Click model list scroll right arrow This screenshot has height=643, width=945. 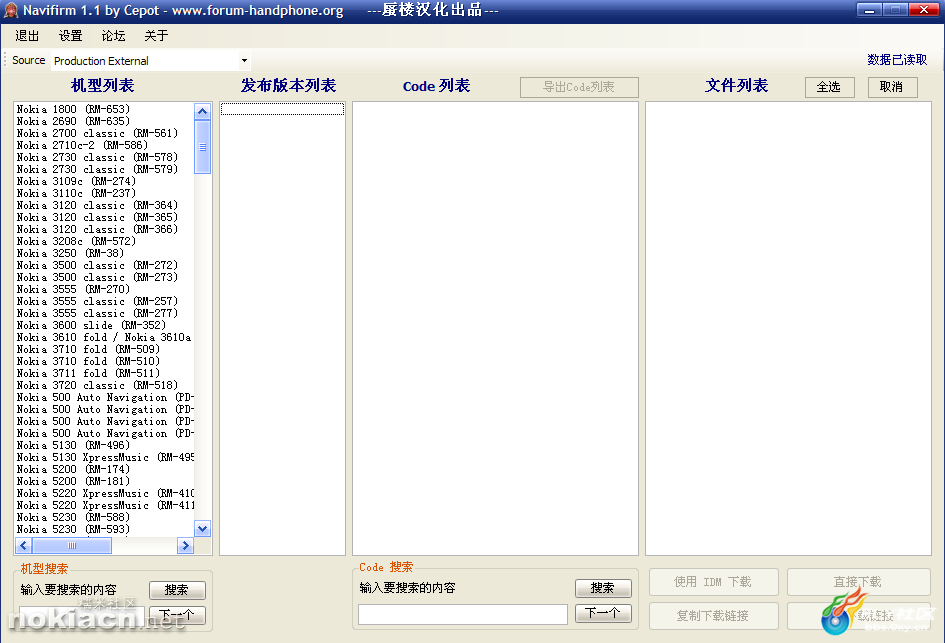(x=185, y=546)
